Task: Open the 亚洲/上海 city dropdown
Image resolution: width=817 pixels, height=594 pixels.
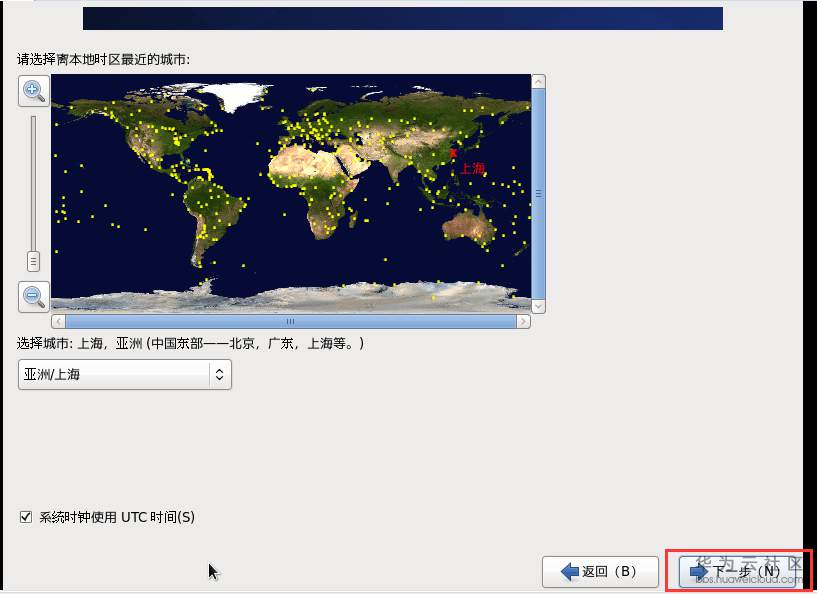Action: click(125, 374)
